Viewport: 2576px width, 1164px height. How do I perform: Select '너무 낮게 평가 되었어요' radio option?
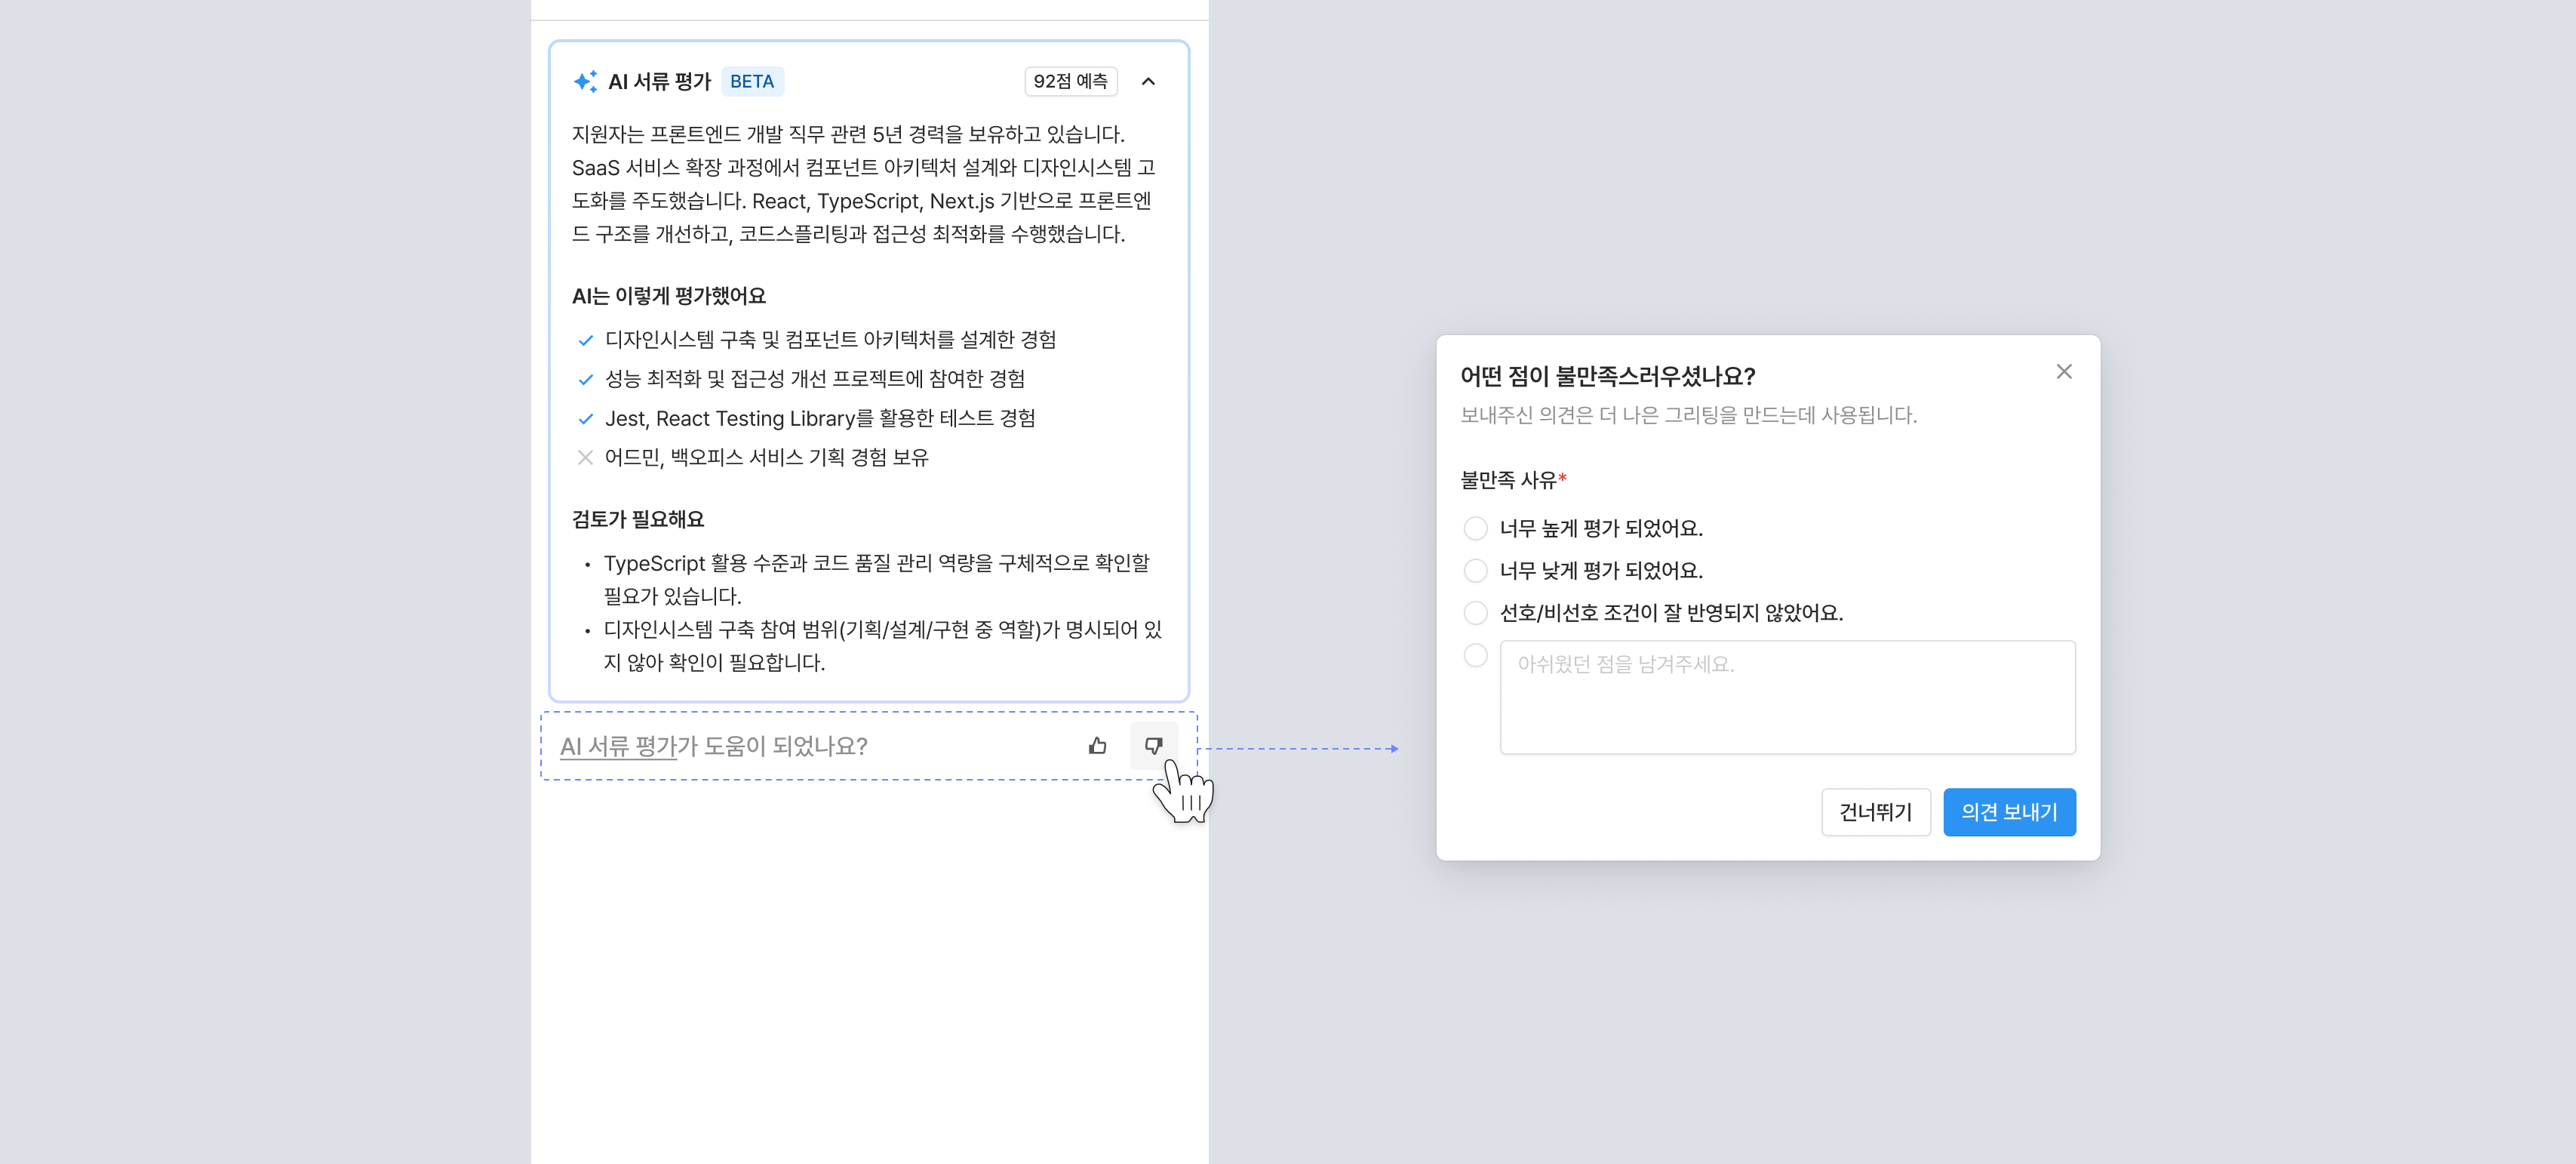[1475, 570]
